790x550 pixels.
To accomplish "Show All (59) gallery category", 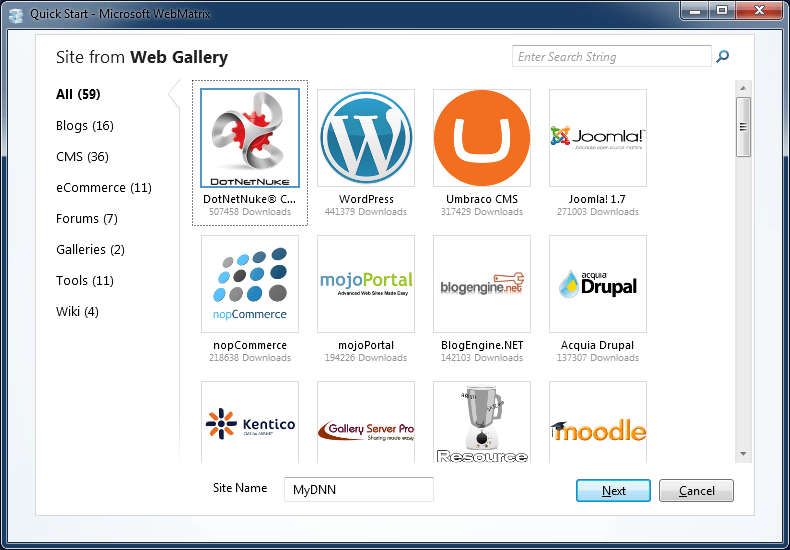I will point(78,94).
